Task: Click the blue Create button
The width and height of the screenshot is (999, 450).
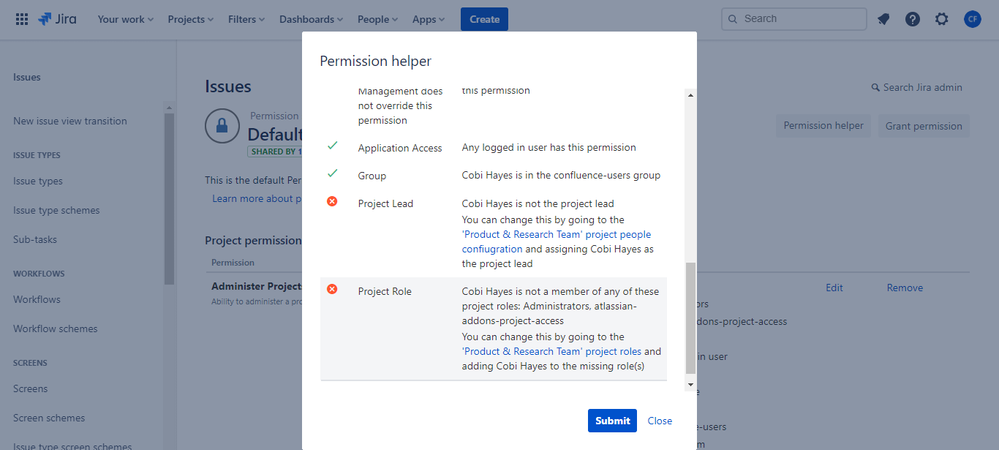Action: coord(484,19)
